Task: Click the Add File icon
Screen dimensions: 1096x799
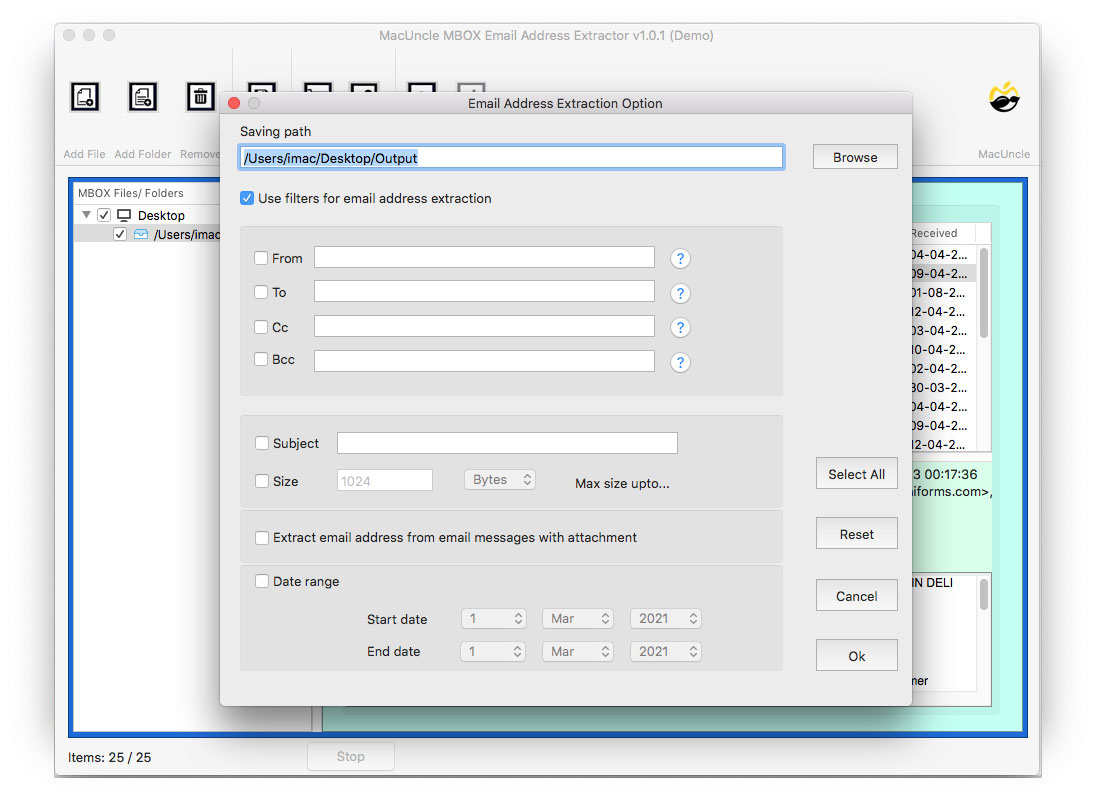Action: point(84,97)
